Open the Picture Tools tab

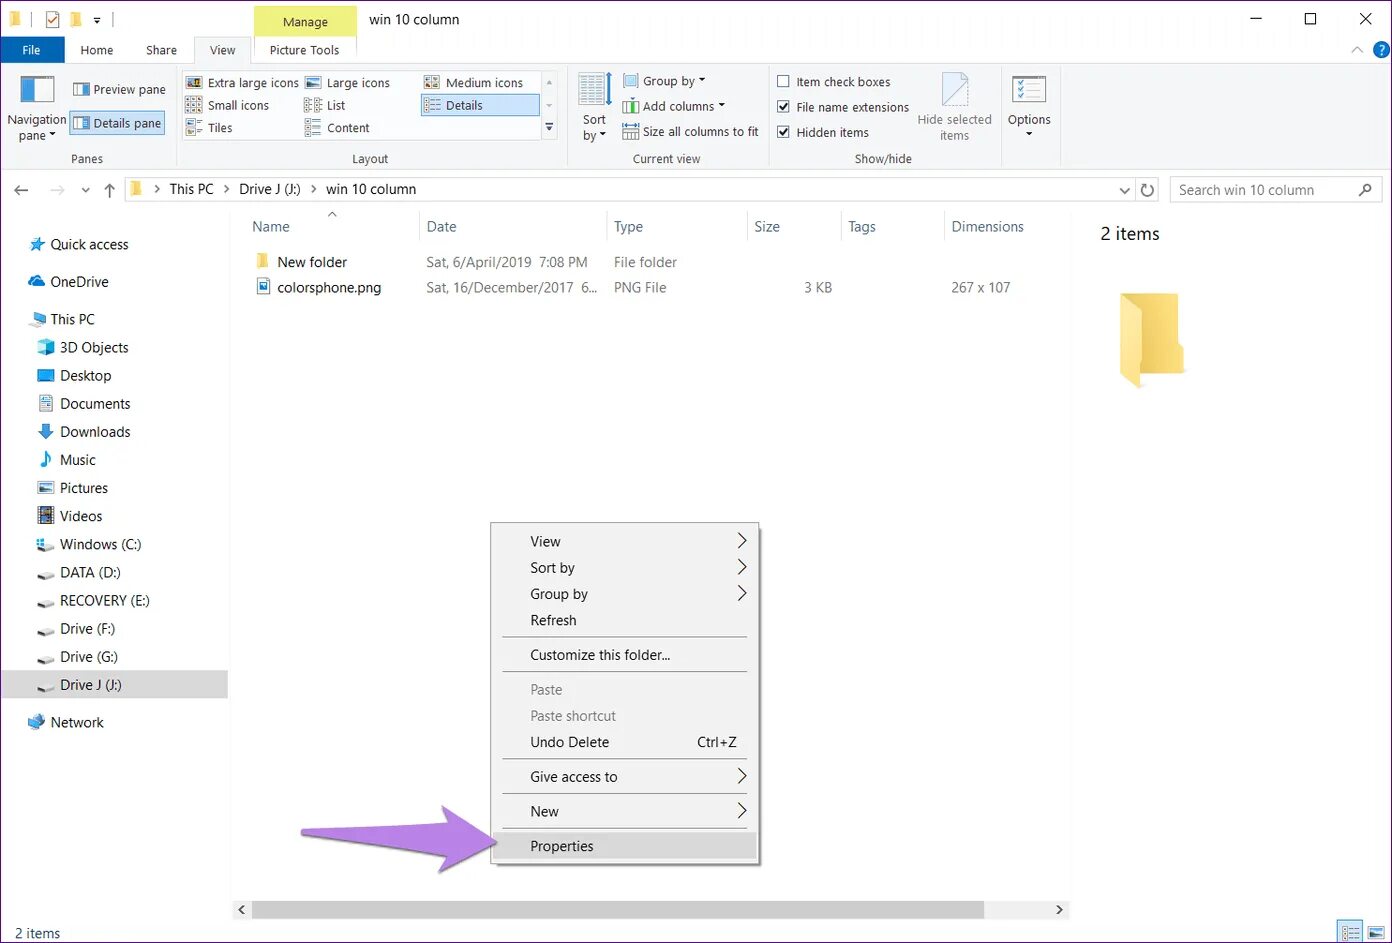(x=304, y=50)
